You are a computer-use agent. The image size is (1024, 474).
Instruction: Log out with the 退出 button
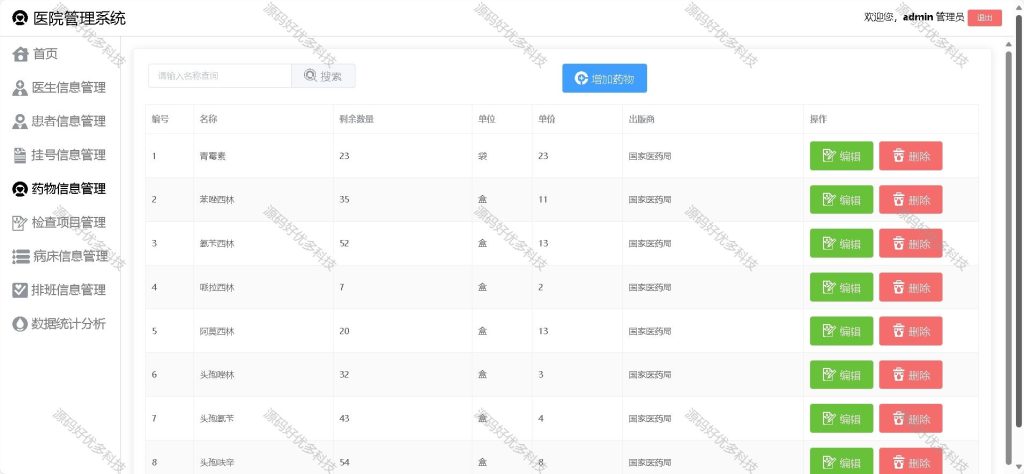pyautogui.click(x=984, y=18)
